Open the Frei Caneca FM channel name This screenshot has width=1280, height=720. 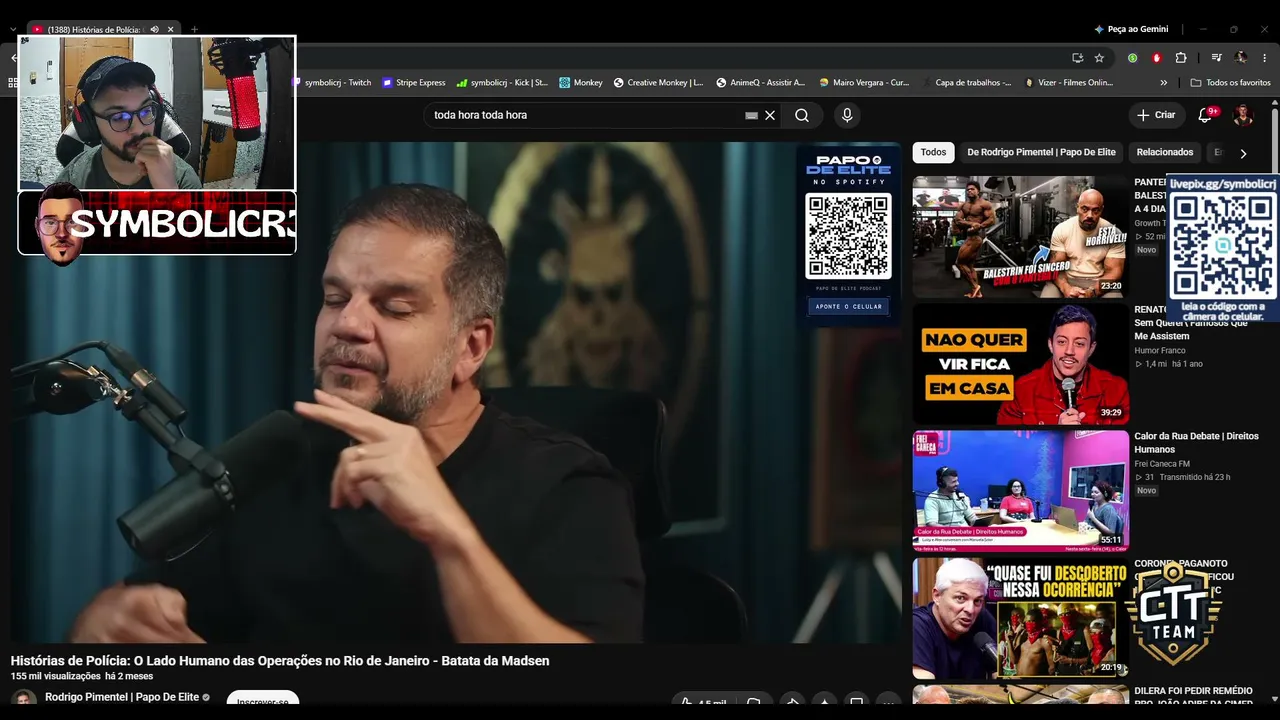(1162, 464)
